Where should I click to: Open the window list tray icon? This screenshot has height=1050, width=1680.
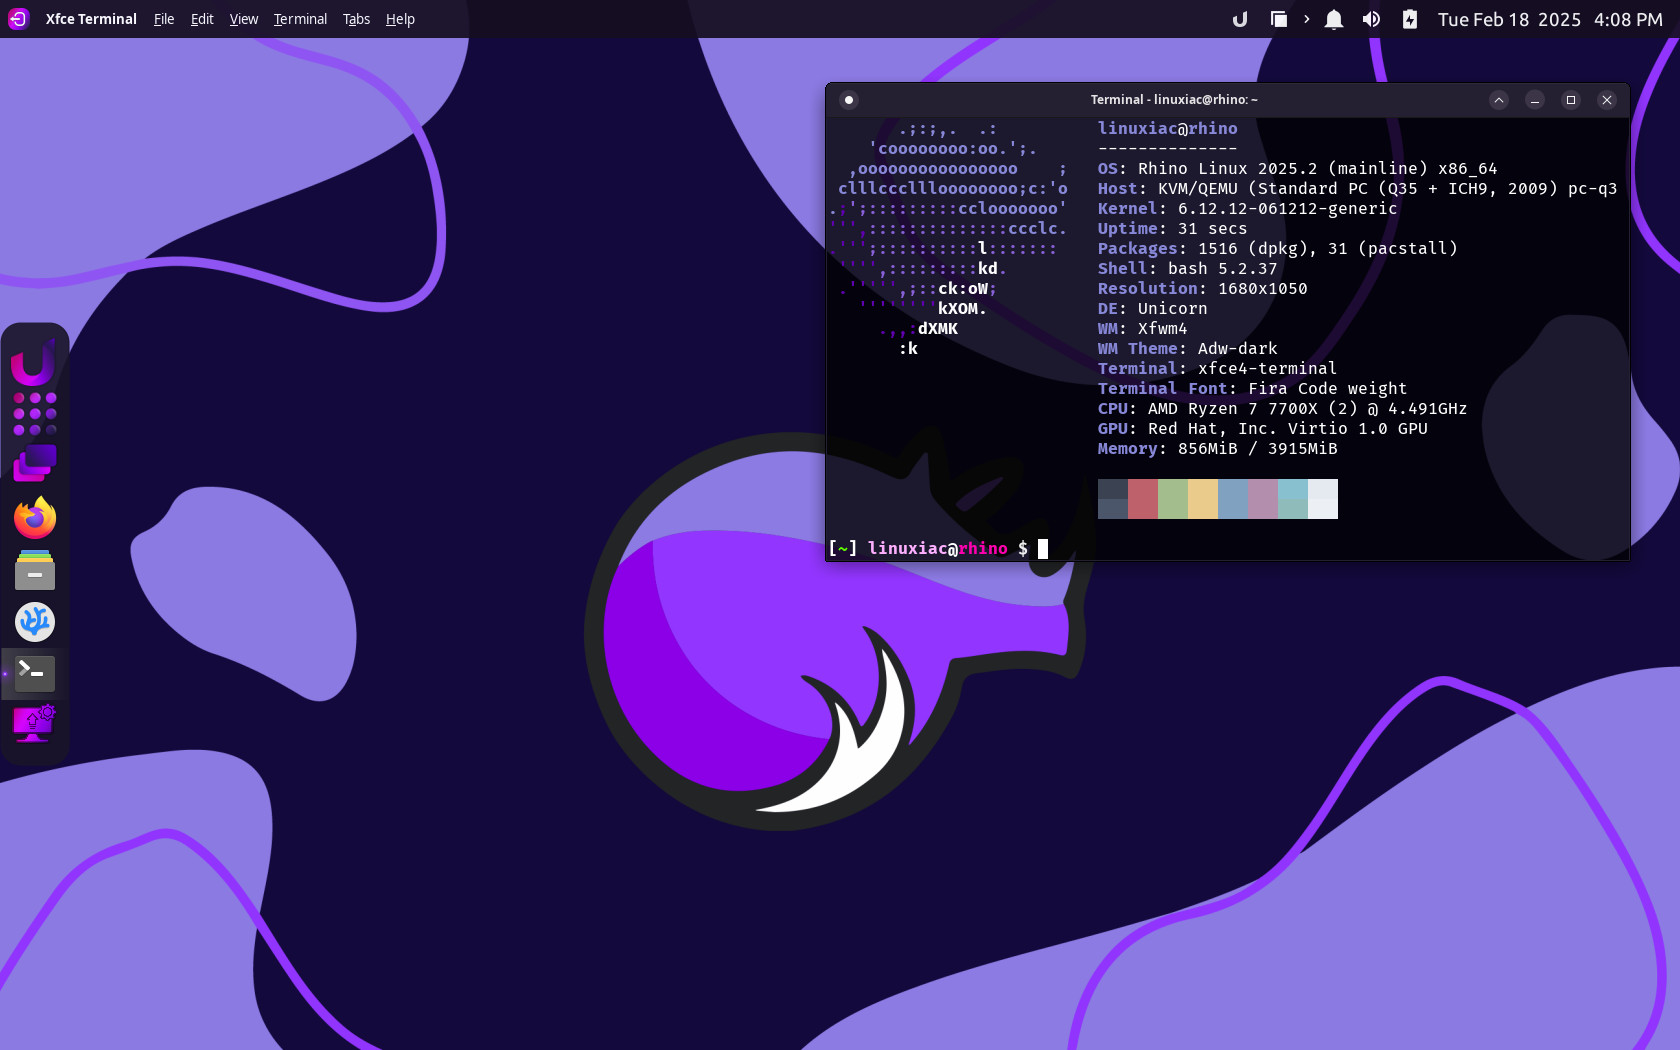coord(1278,19)
